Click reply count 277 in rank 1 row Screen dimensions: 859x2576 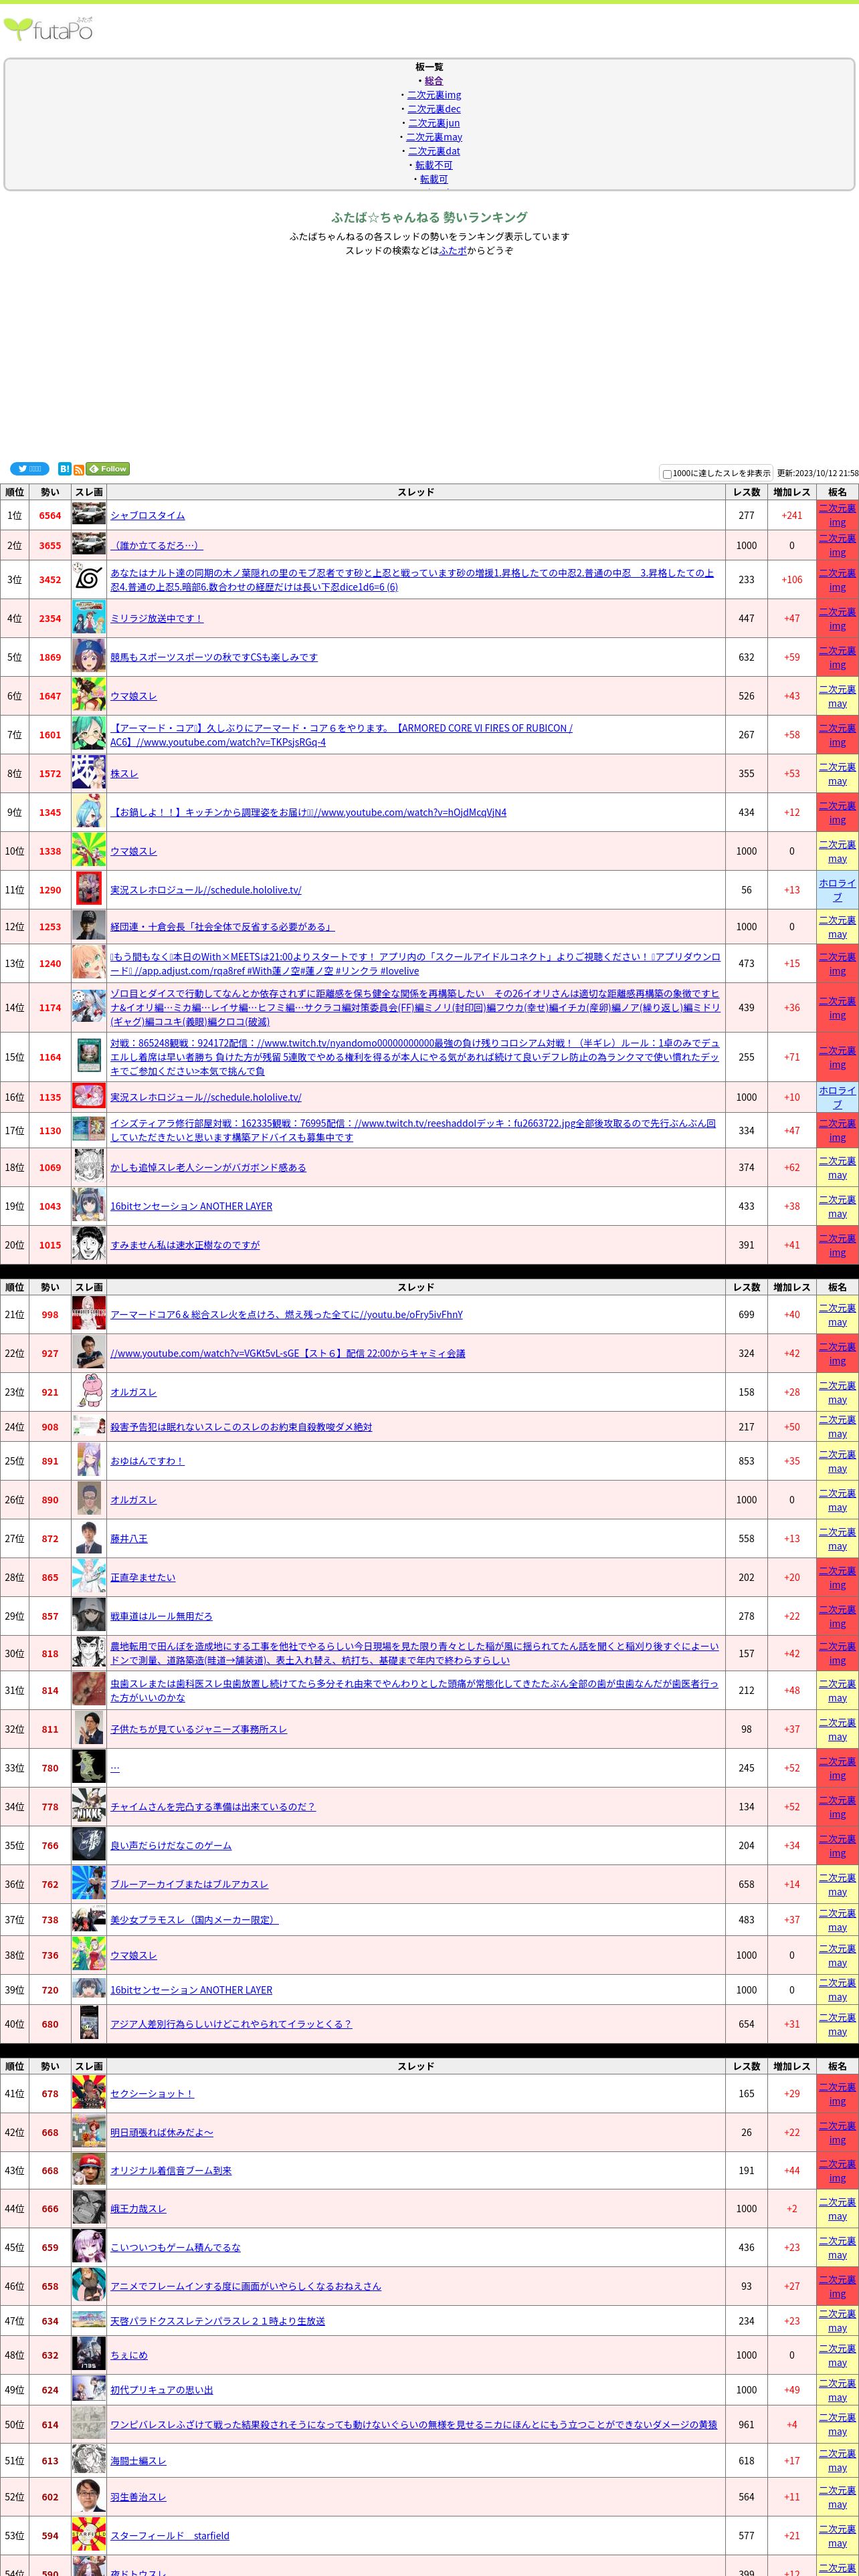(x=746, y=515)
